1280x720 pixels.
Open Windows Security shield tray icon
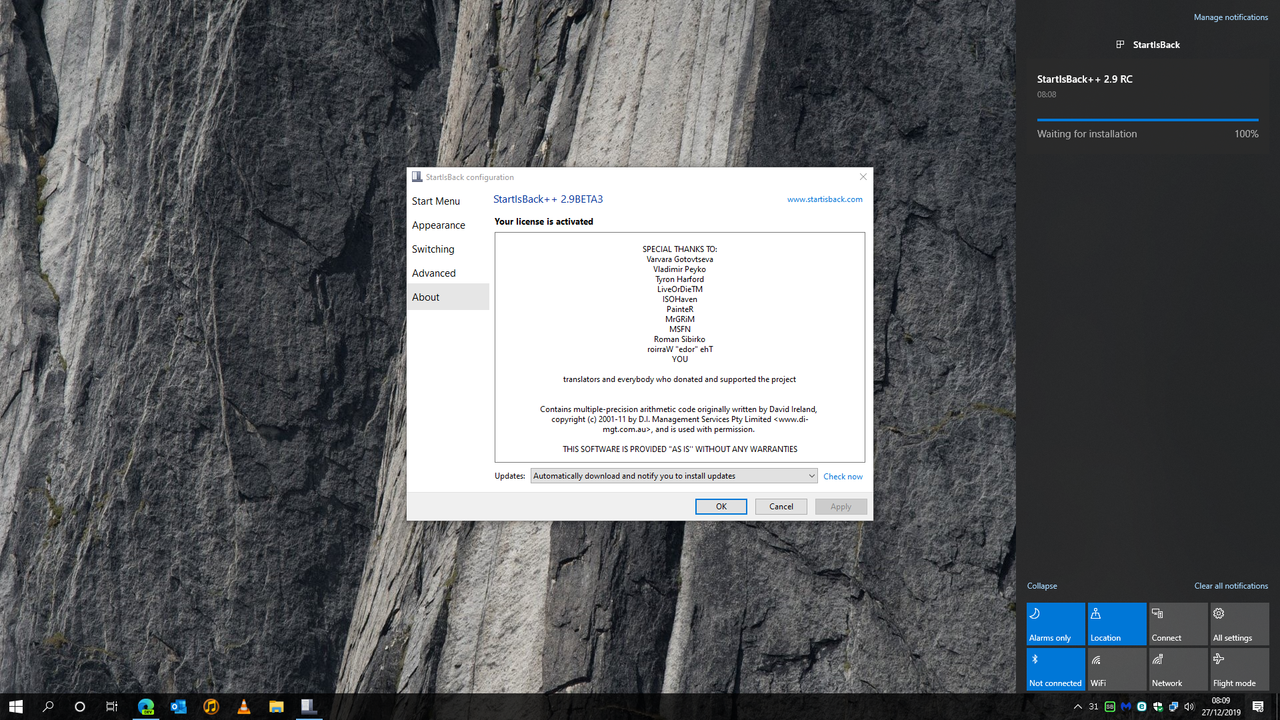pyautogui.click(x=1158, y=707)
